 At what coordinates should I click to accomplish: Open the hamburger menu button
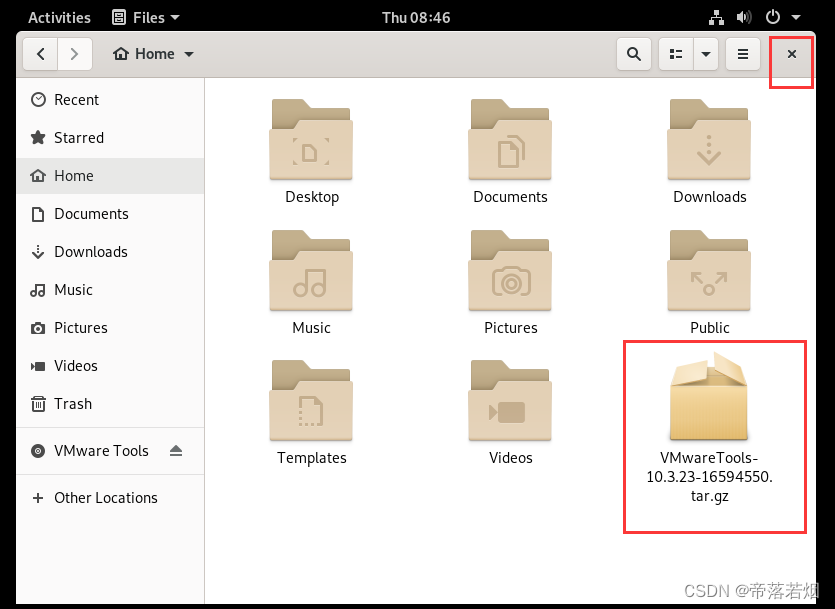[x=742, y=54]
